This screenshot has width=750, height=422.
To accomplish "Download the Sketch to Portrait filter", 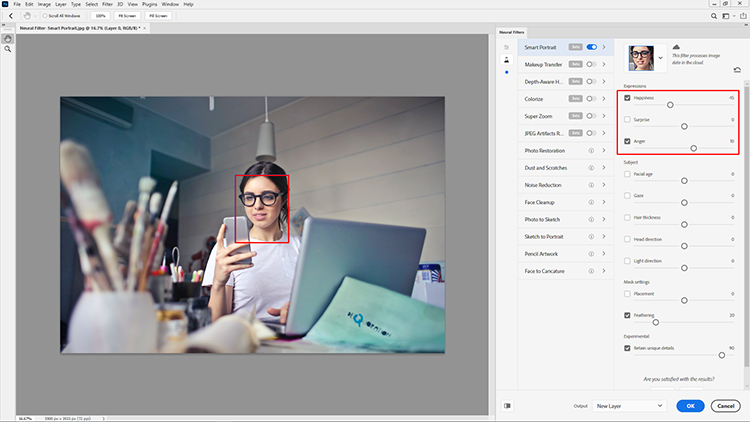I will 591,237.
